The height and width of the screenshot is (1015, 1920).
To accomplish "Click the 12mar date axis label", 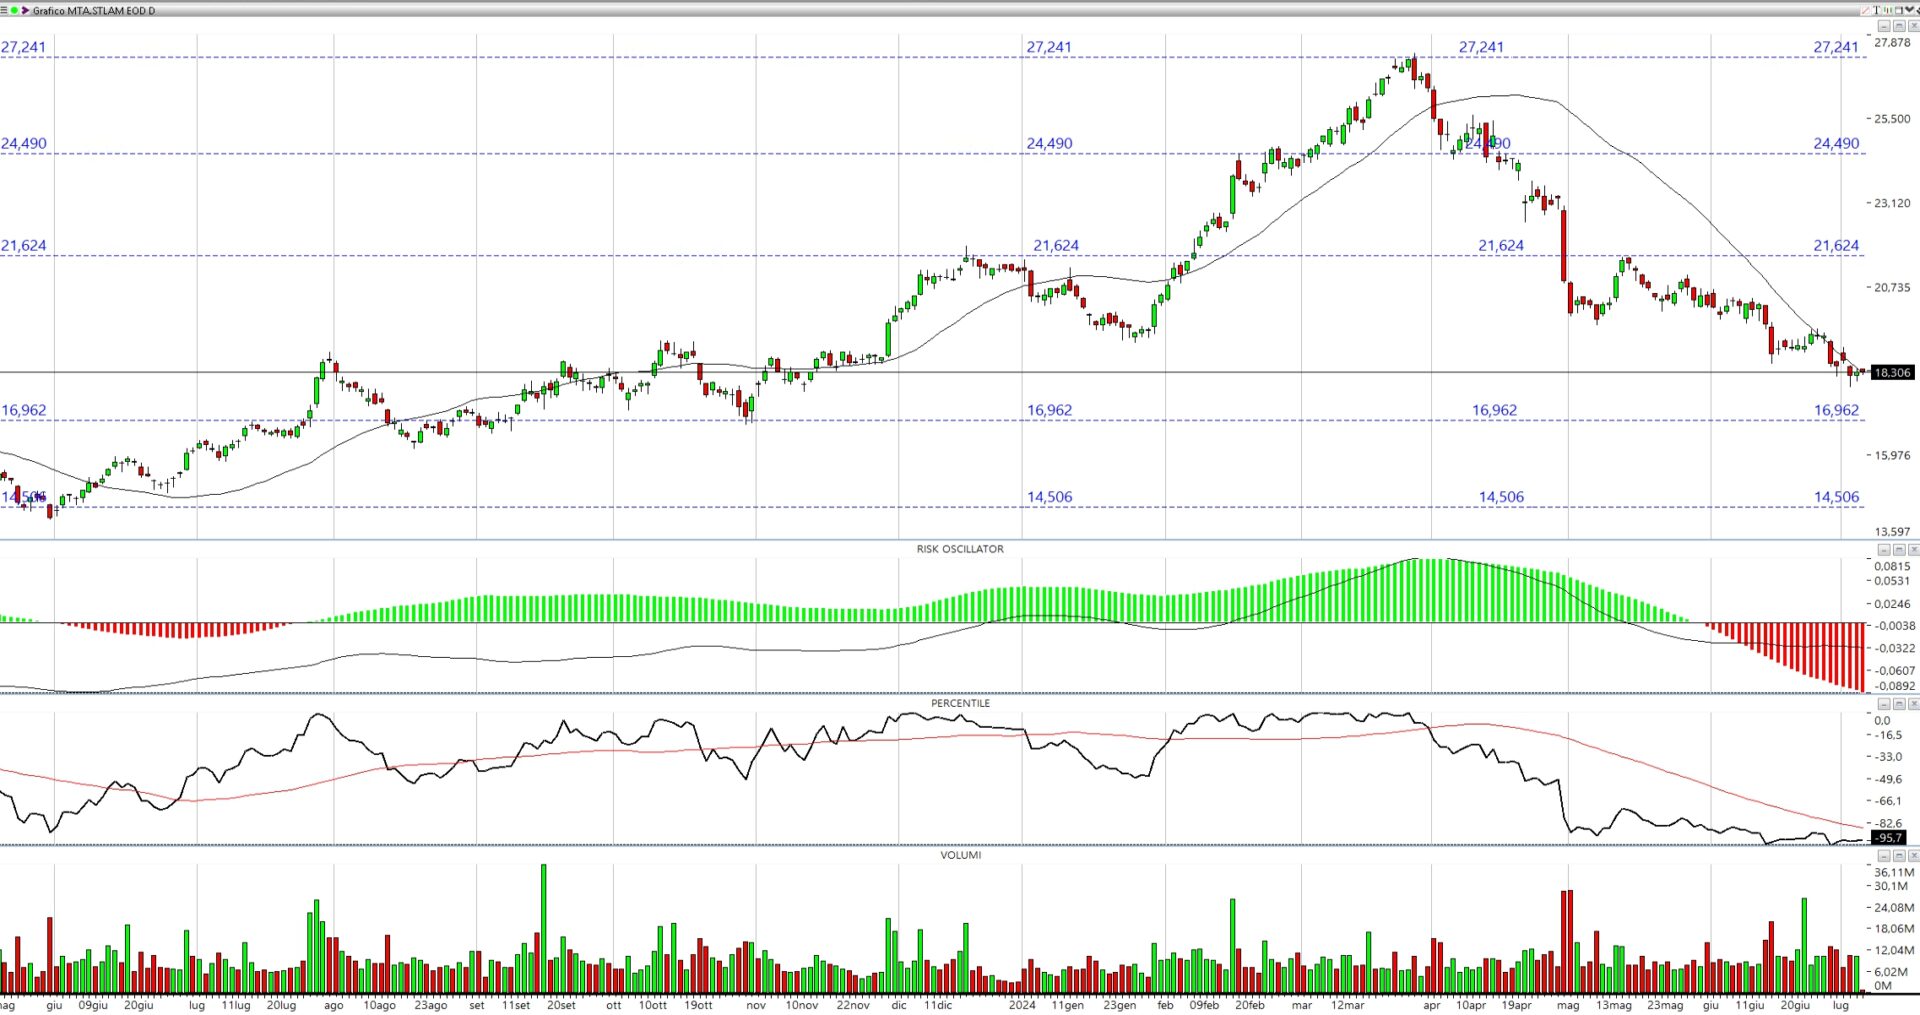I will [1347, 1005].
